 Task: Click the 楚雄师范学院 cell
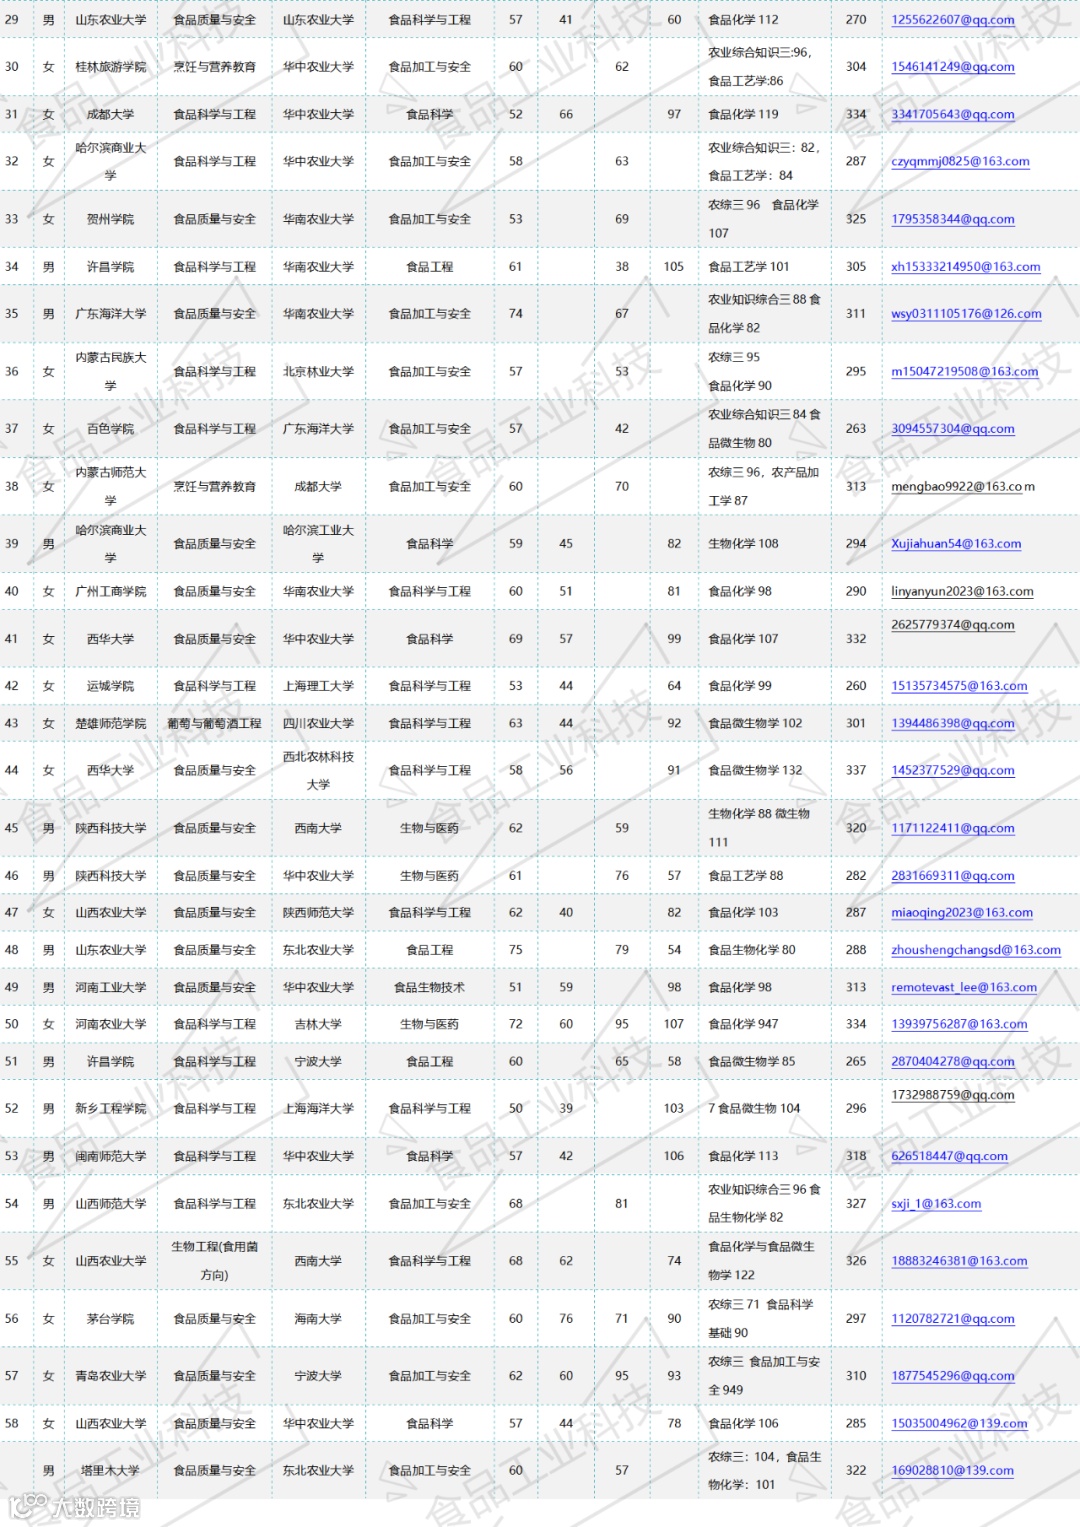point(110,723)
